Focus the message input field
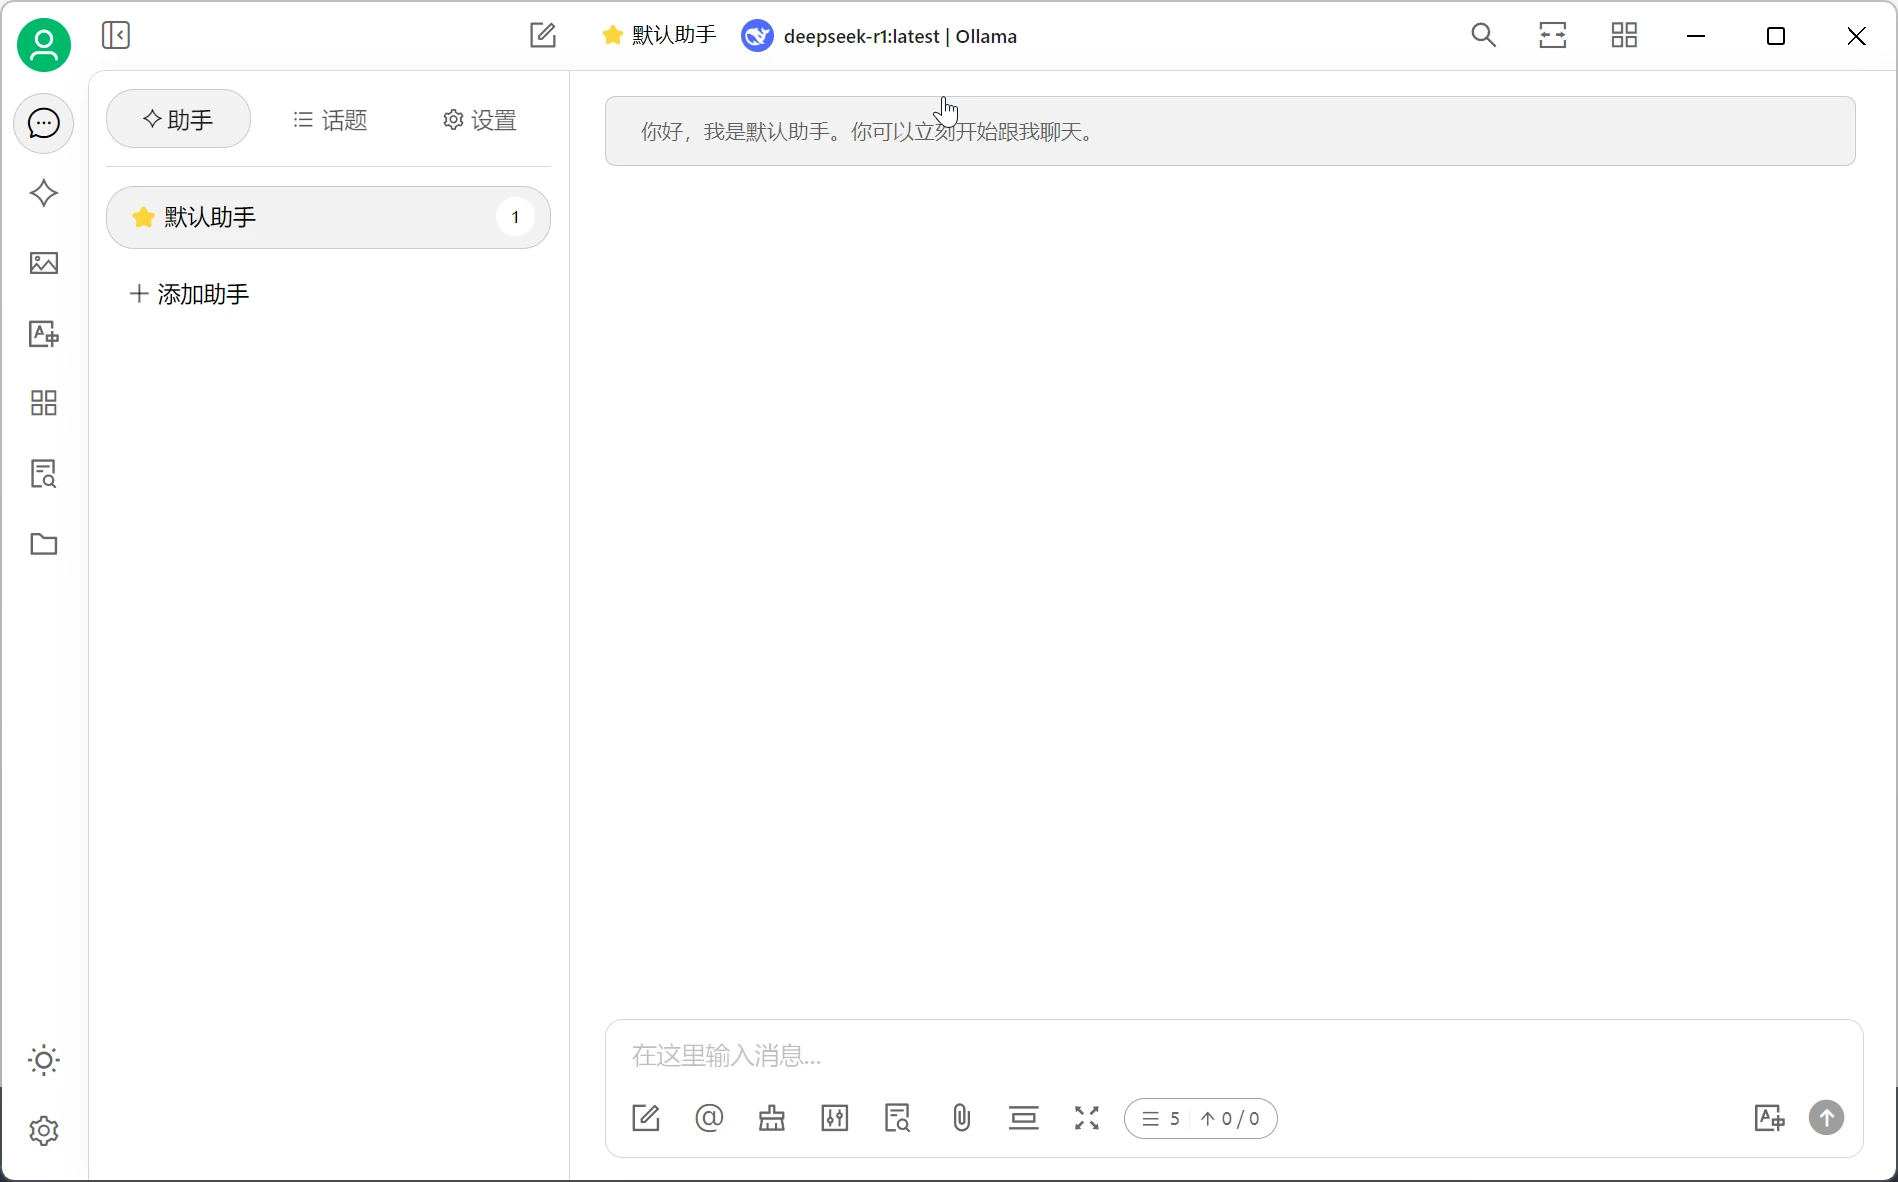Image resolution: width=1898 pixels, height=1182 pixels. (1234, 1056)
